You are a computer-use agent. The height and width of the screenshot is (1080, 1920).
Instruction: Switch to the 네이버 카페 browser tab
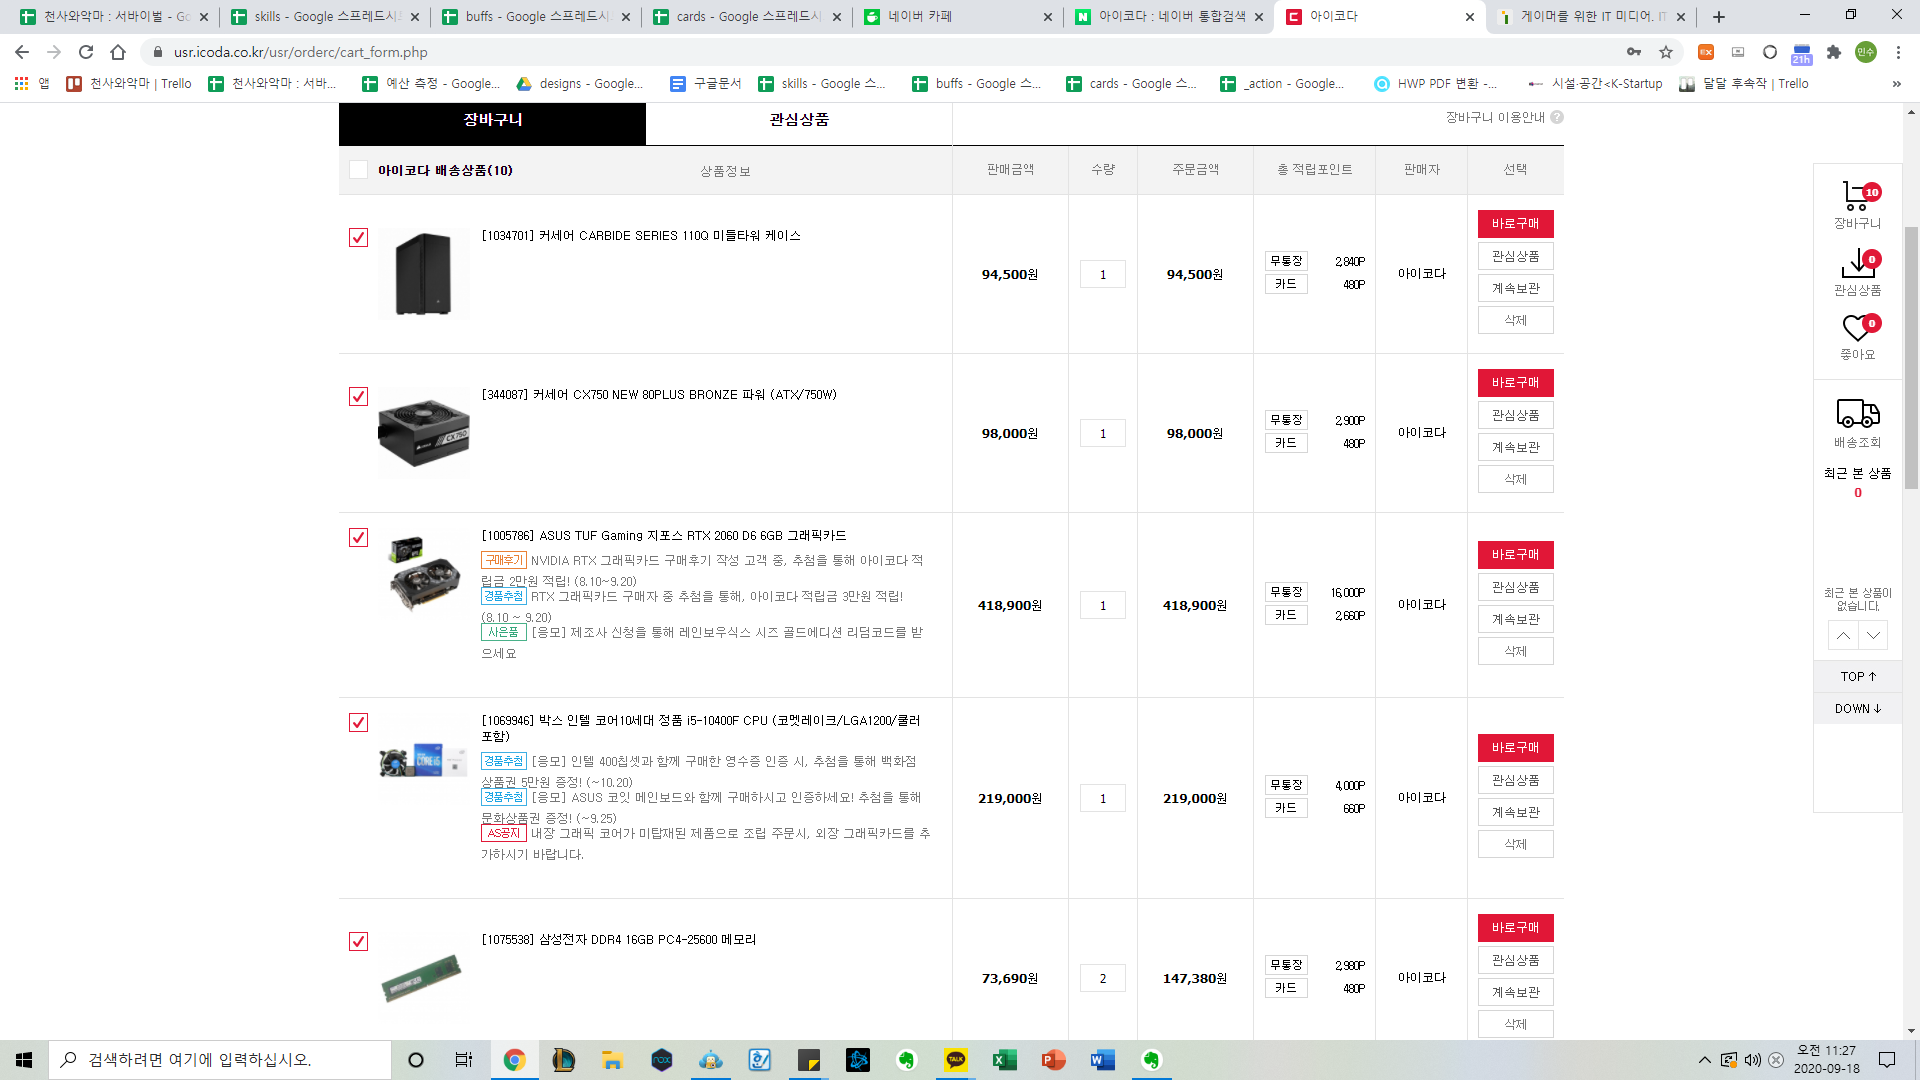point(958,17)
